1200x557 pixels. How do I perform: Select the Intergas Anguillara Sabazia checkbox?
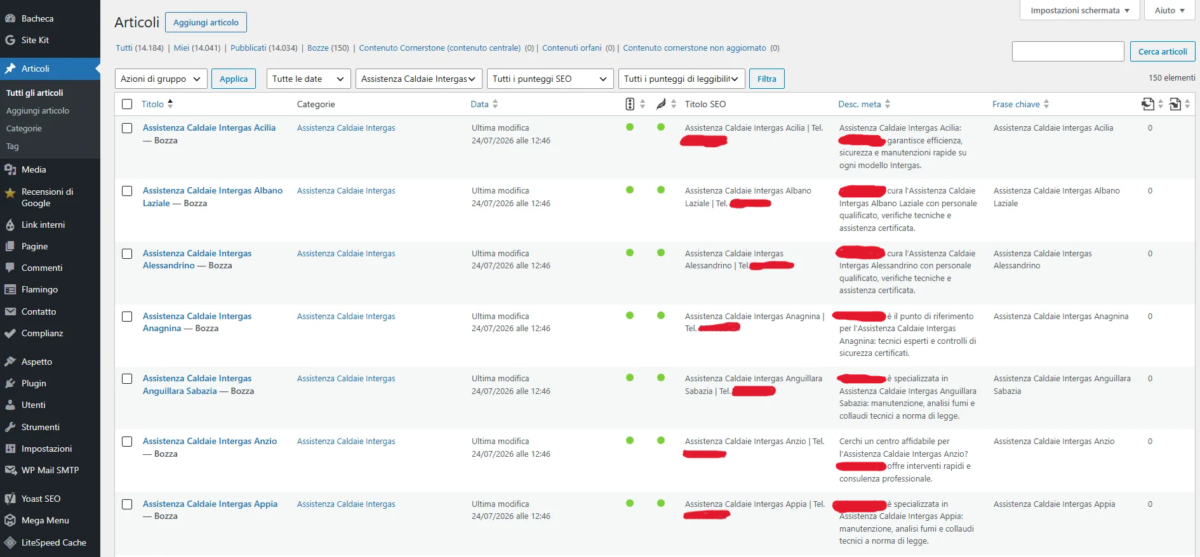127,379
